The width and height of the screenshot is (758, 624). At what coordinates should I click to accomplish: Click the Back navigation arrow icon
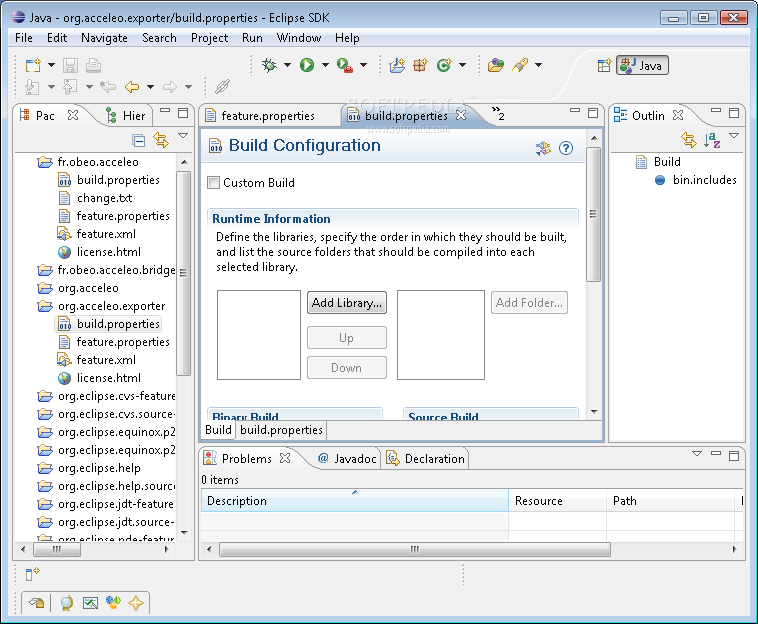(x=132, y=87)
